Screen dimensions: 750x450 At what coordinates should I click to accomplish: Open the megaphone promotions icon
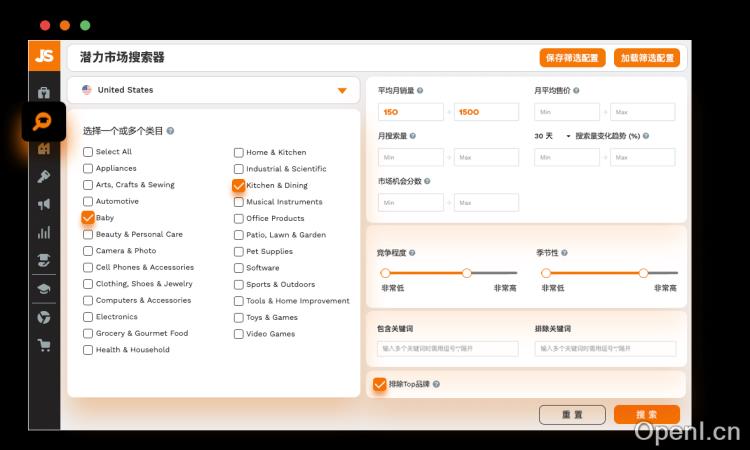pyautogui.click(x=44, y=204)
